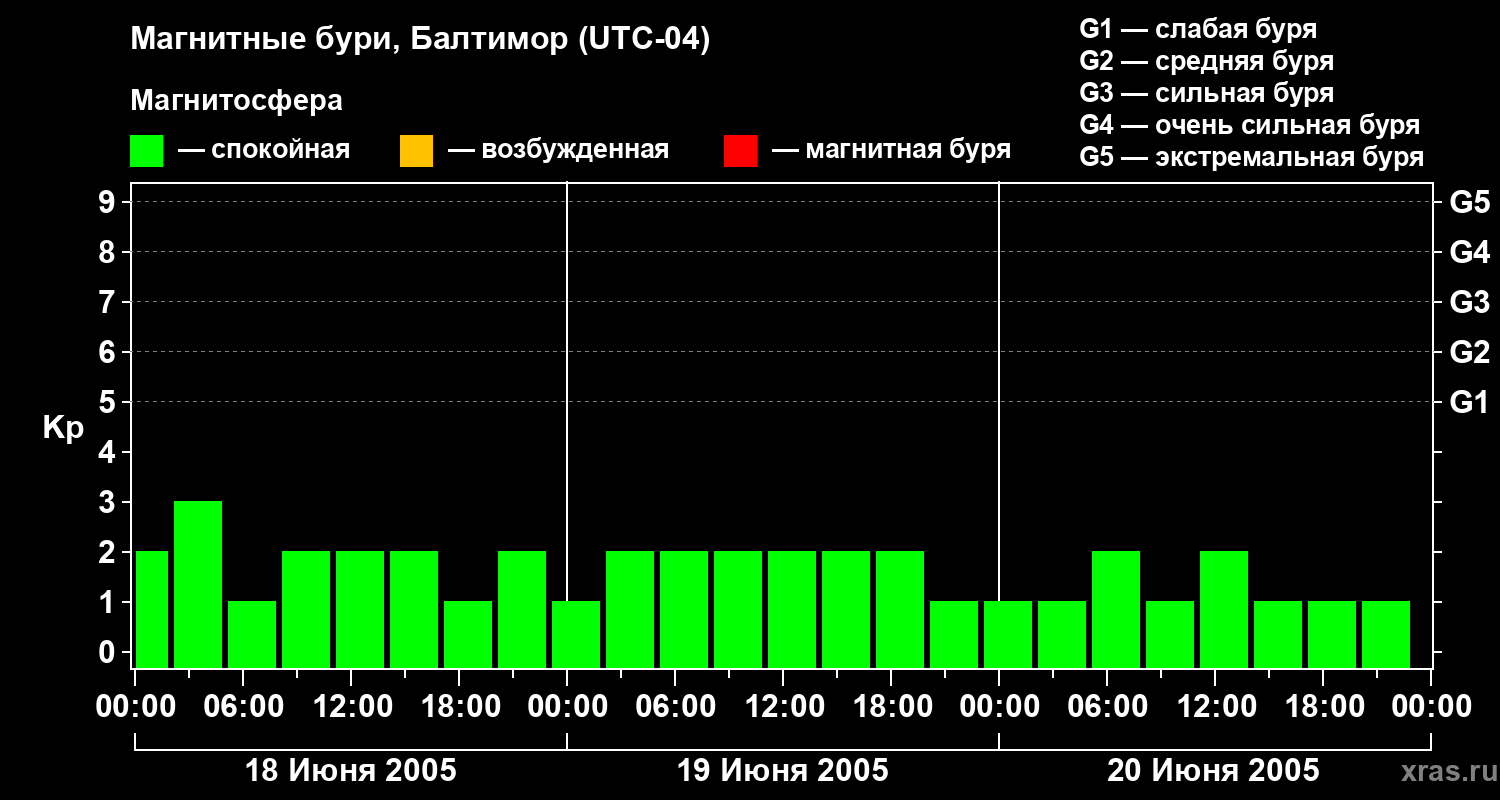Viewport: 1500px width, 800px height.
Task: Select the chart title 'Магнитные бури, Балтимор (UTC-04)'
Action: [x=420, y=40]
